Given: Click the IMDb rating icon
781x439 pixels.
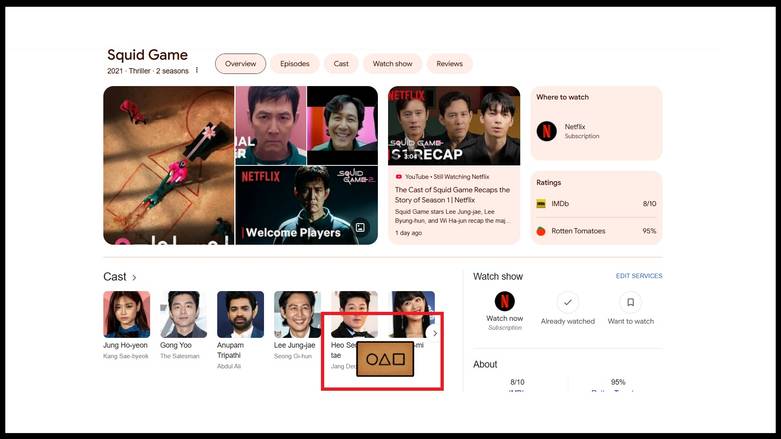Looking at the screenshot, I should [541, 204].
